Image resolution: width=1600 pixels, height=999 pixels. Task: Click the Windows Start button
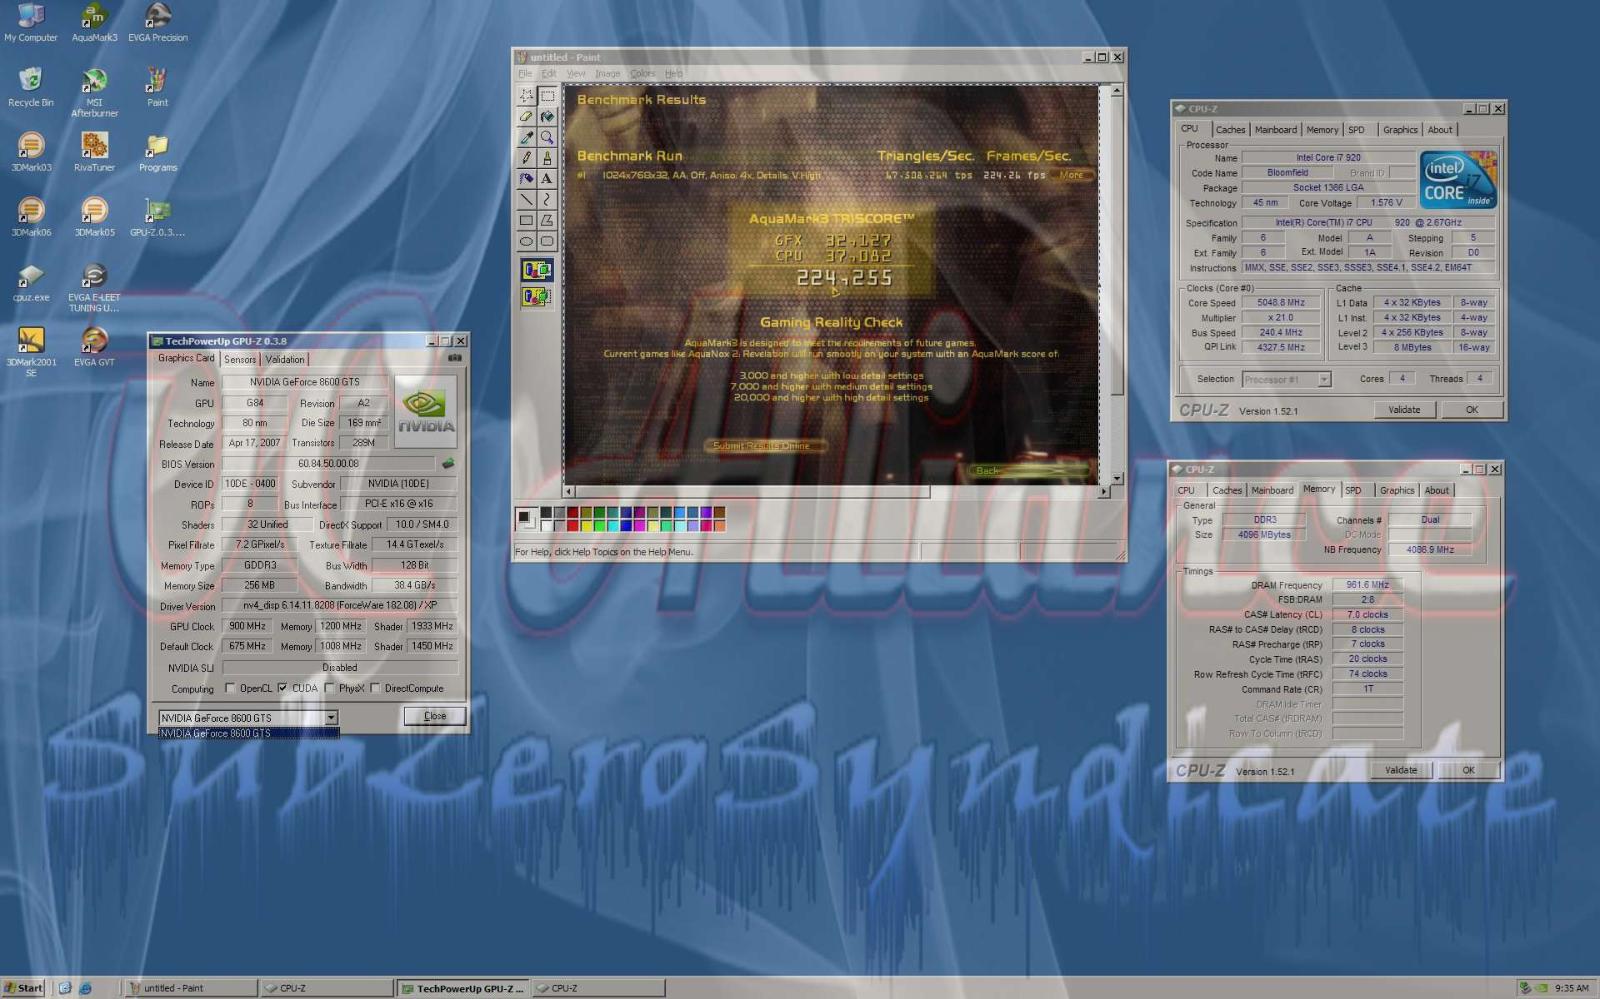[x=23, y=988]
